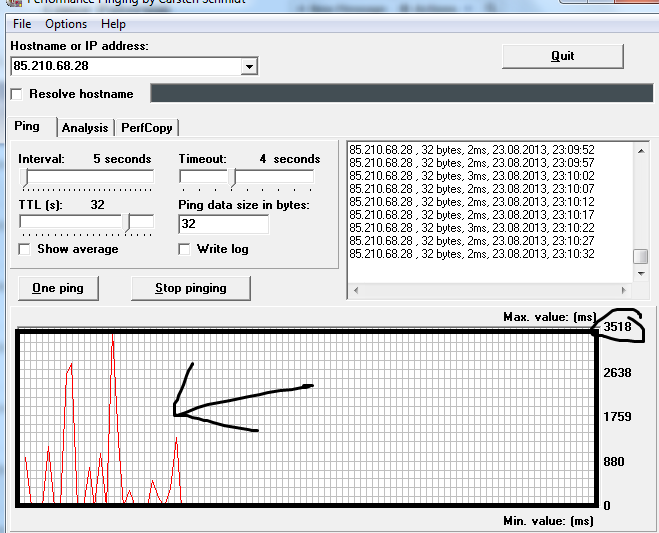Switch to the Analysis tab

tap(85, 128)
